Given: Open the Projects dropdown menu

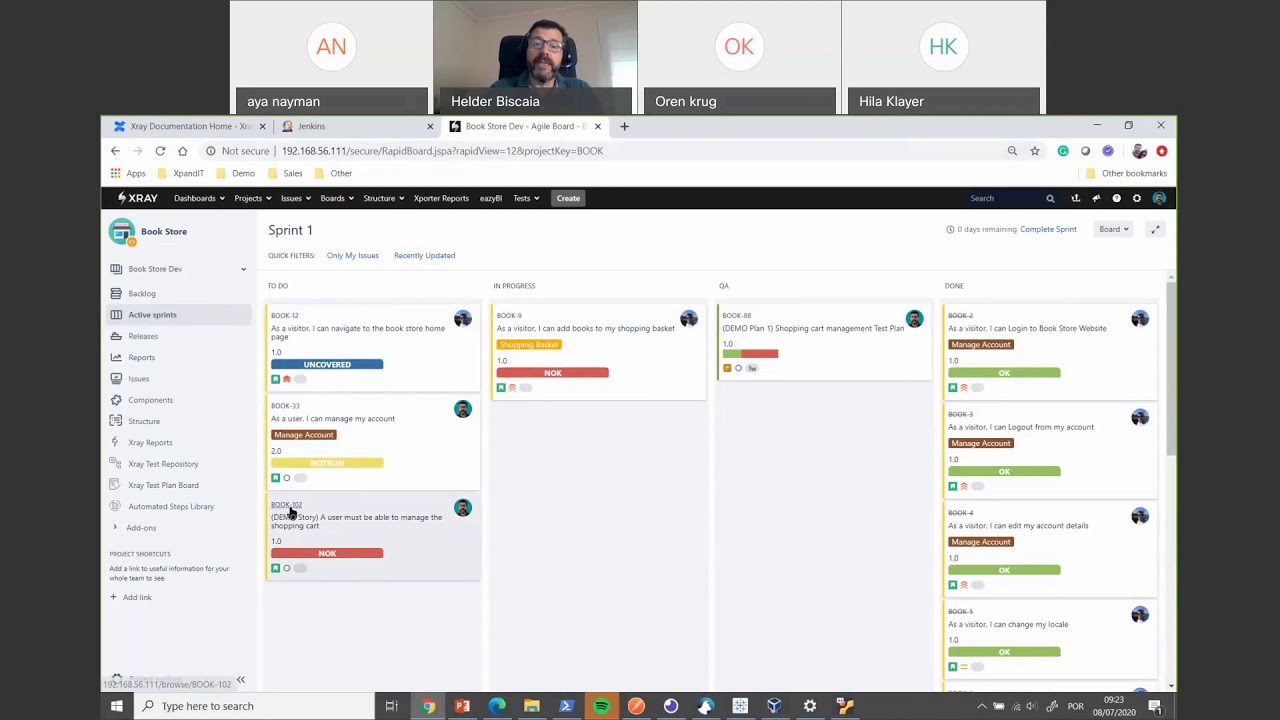Looking at the screenshot, I should pos(251,198).
